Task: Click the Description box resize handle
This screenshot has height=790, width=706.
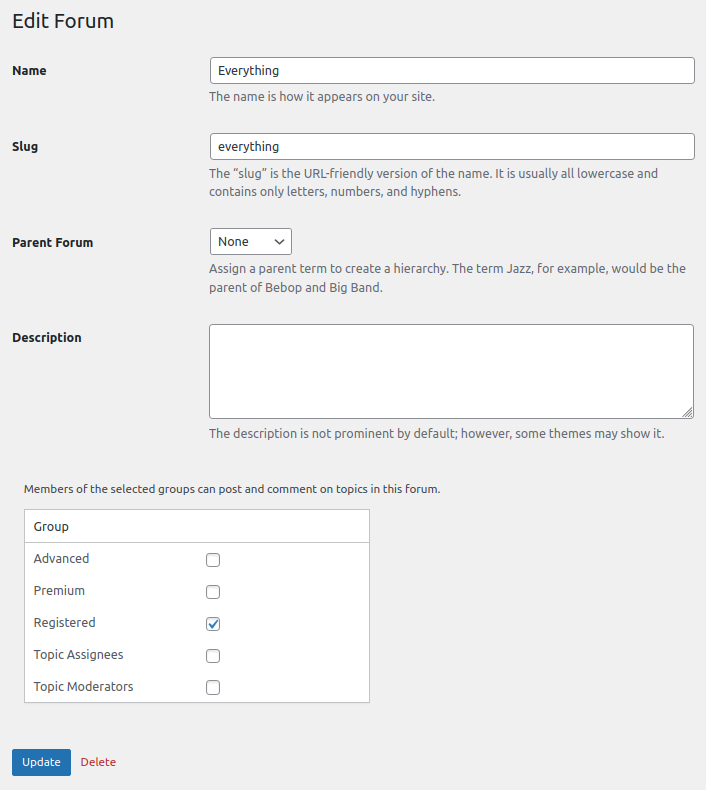Action: (x=687, y=411)
